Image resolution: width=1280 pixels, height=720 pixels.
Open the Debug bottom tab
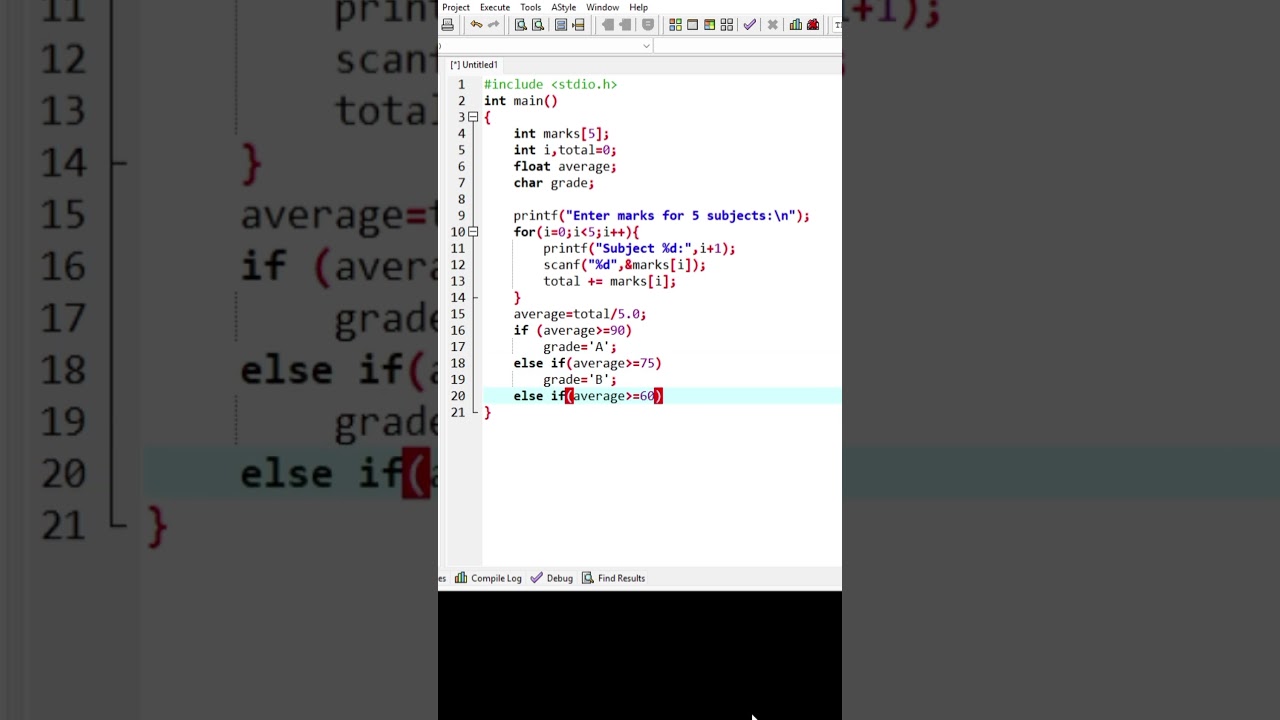(x=552, y=578)
